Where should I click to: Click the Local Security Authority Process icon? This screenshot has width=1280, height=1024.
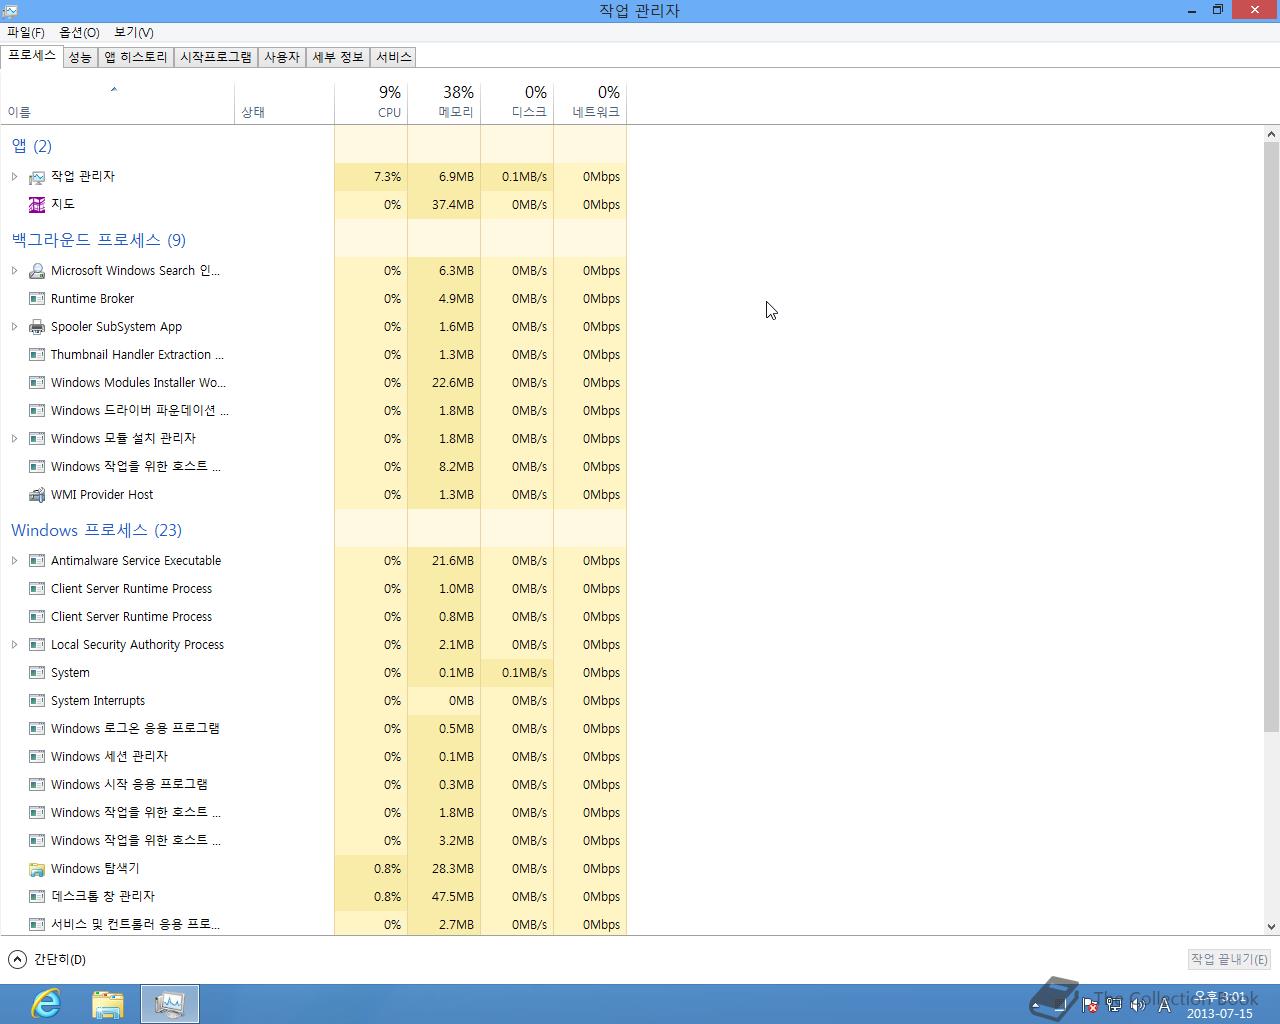point(37,644)
